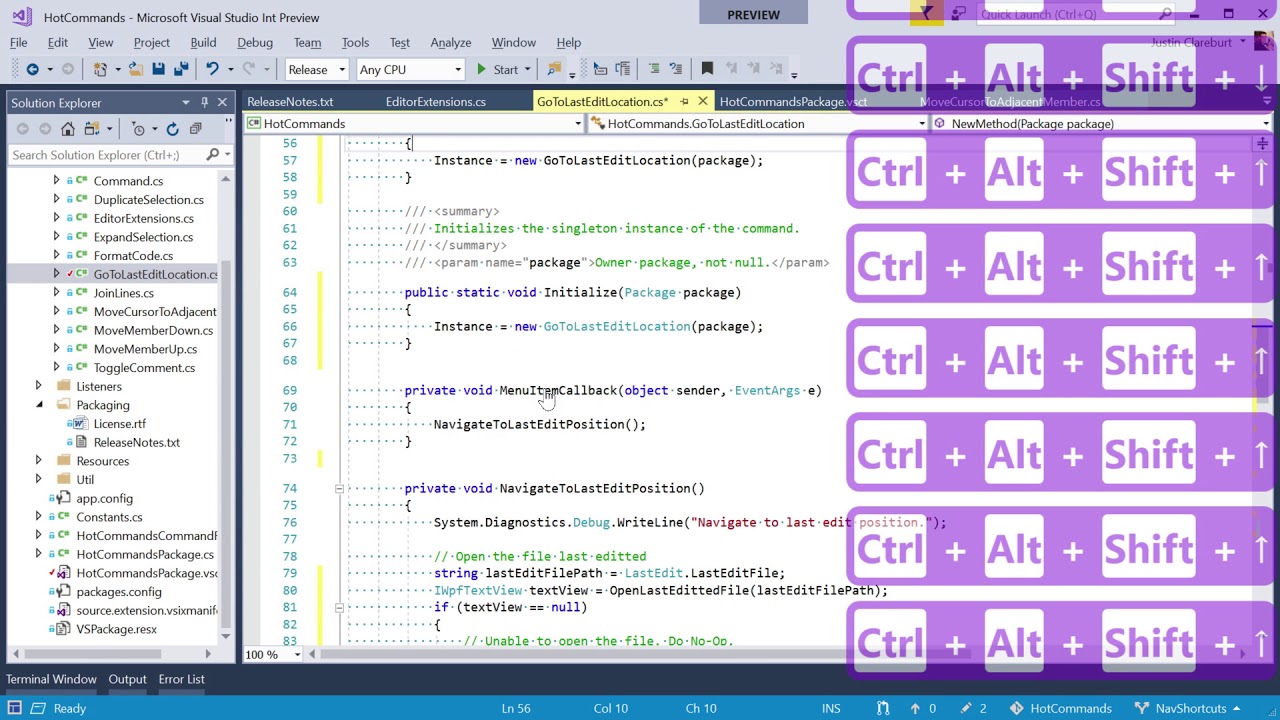Click the Open File folder icon

click(135, 69)
